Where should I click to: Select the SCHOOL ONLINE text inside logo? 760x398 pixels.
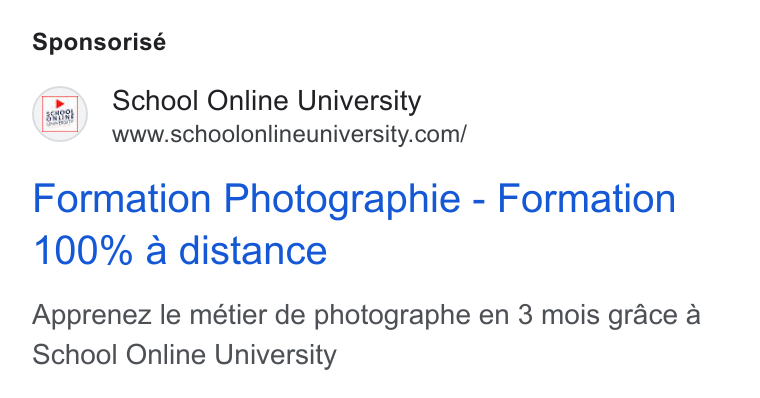pyautogui.click(x=60, y=116)
